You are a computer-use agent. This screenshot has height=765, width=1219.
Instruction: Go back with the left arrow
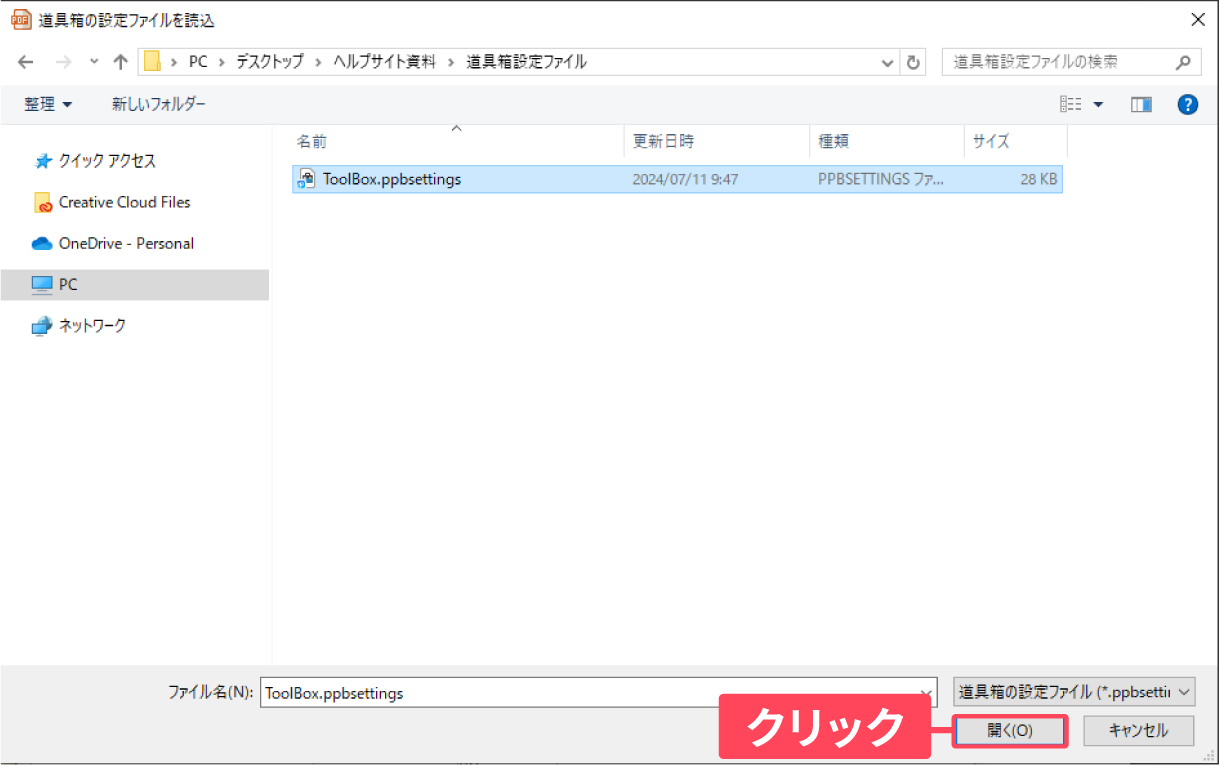(x=25, y=62)
